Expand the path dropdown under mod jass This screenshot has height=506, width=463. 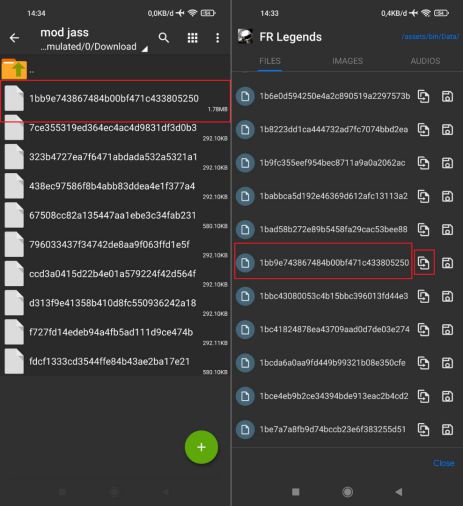(145, 49)
